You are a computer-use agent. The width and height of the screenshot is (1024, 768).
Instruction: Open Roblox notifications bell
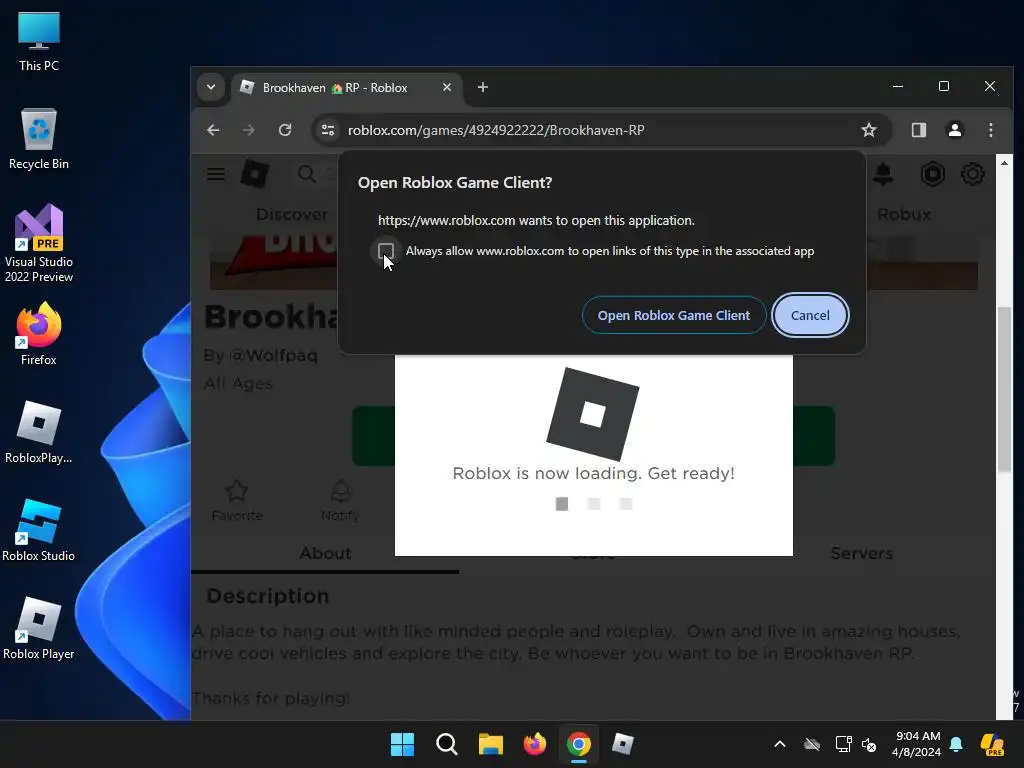coord(883,174)
